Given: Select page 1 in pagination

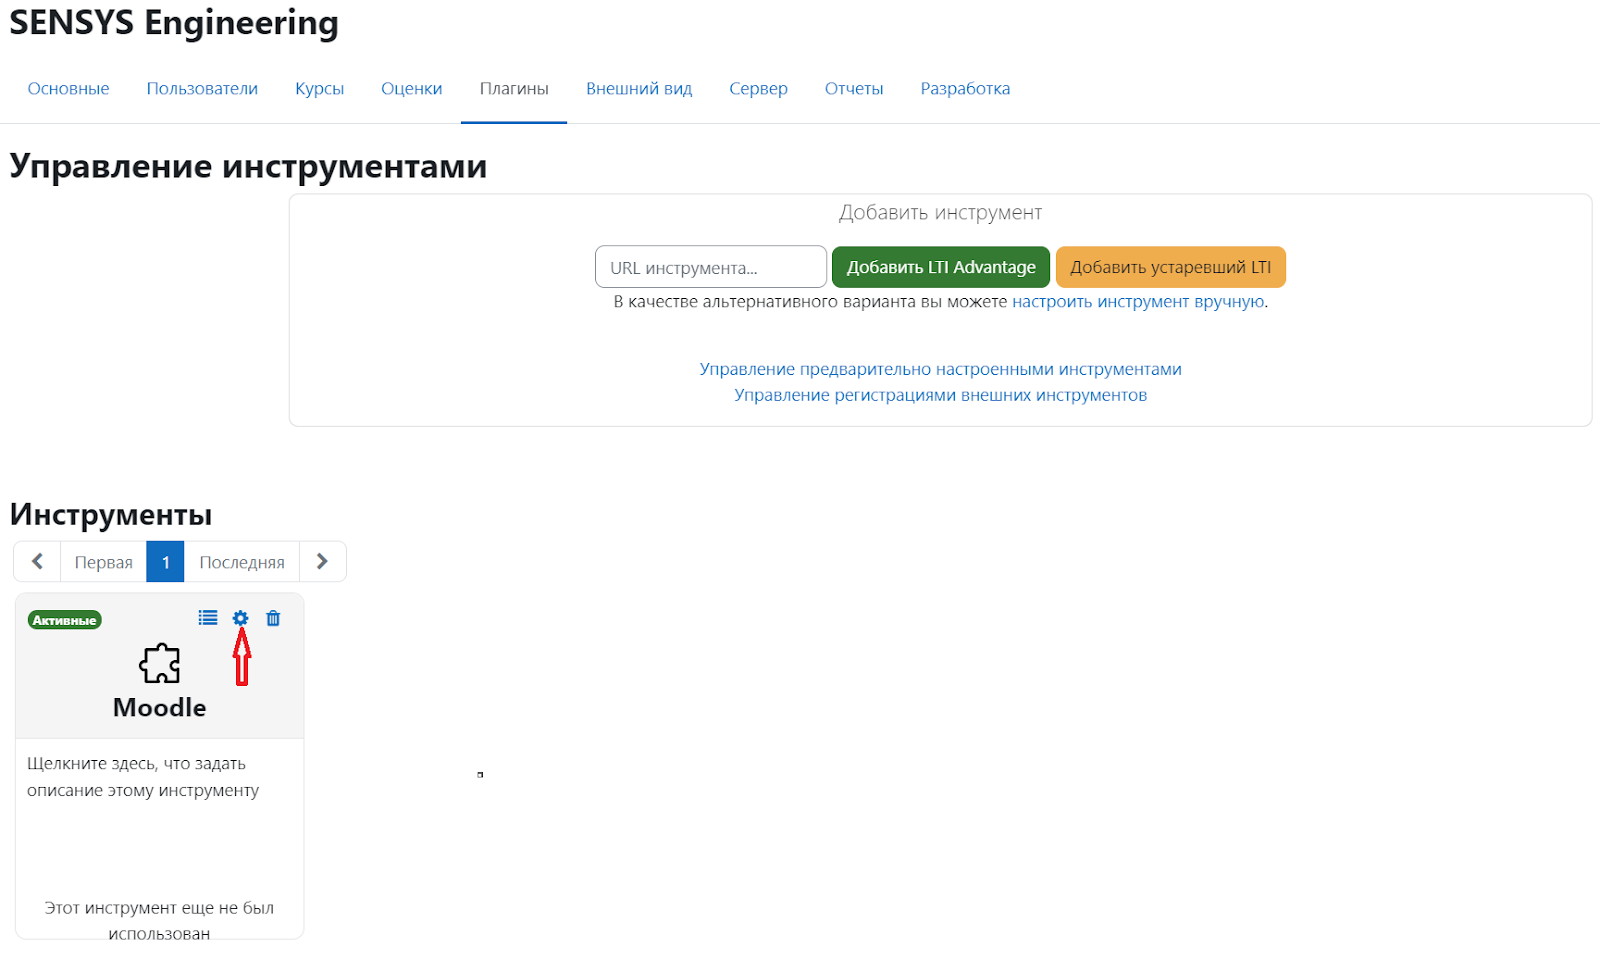Looking at the screenshot, I should pos(165,562).
